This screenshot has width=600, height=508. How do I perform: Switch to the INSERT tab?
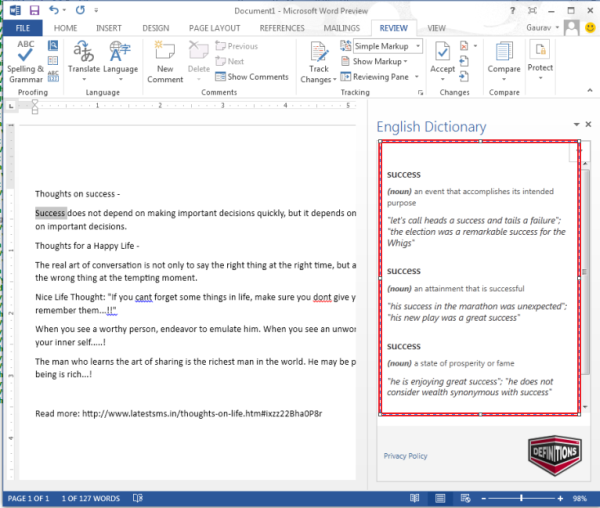coord(109,28)
